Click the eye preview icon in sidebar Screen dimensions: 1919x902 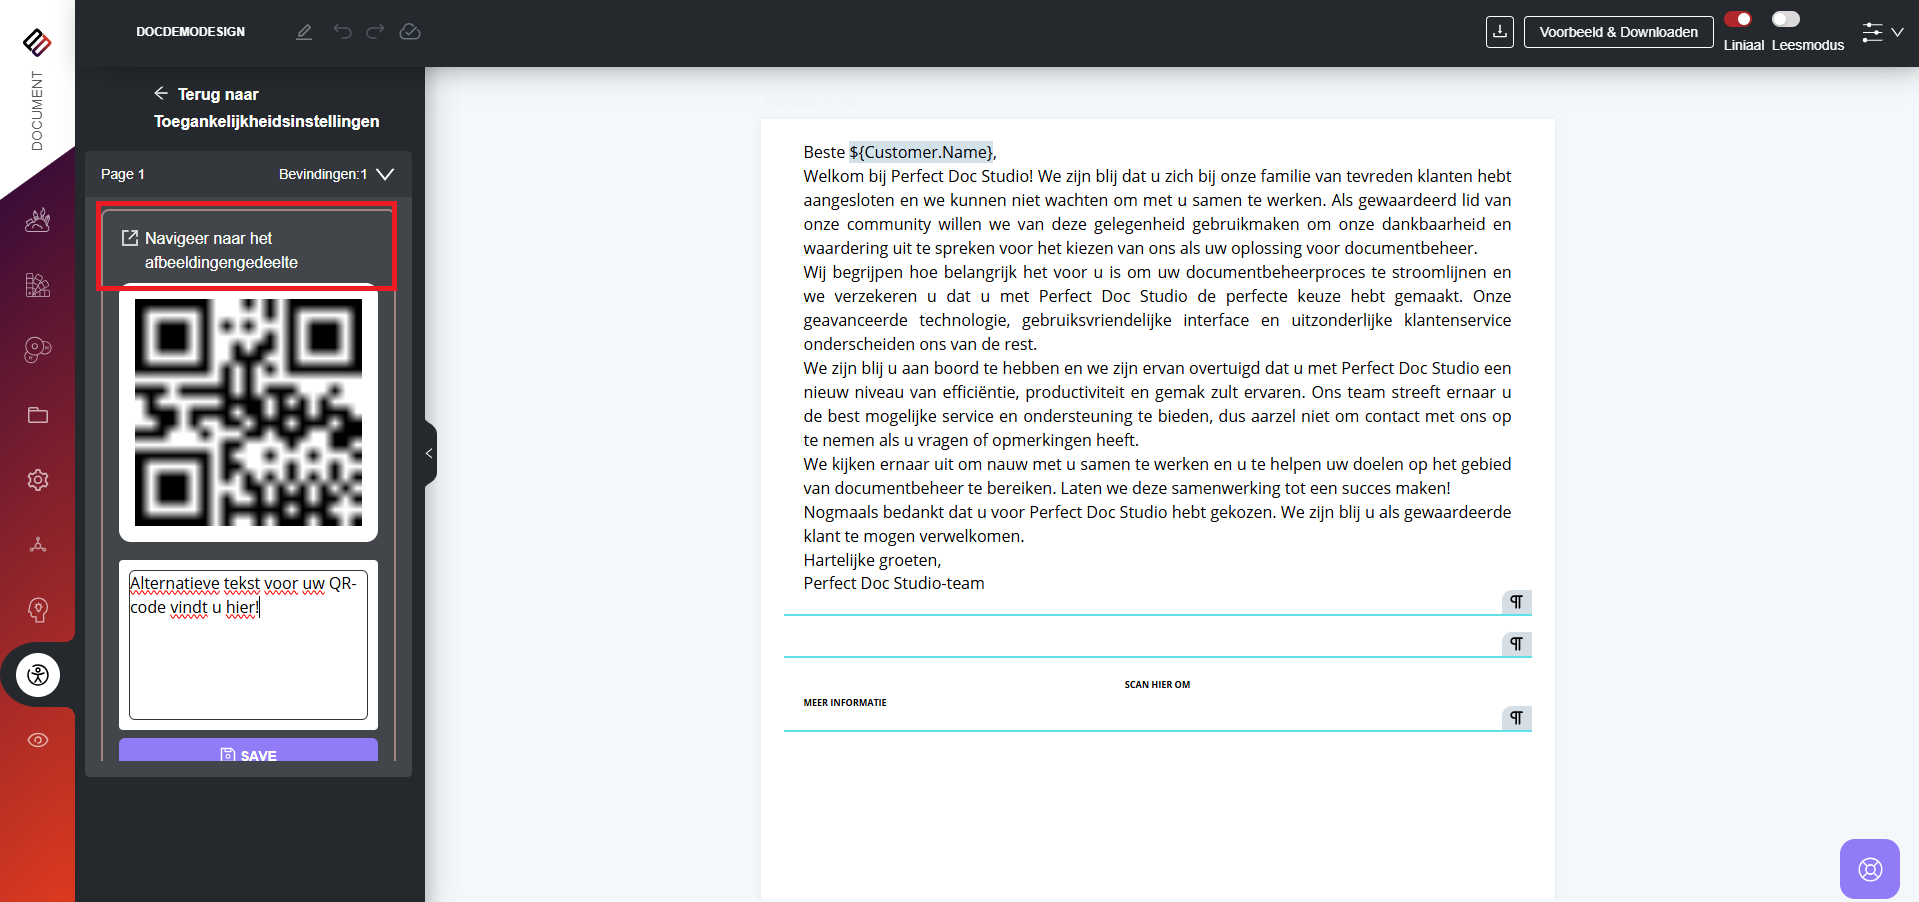[x=38, y=740]
